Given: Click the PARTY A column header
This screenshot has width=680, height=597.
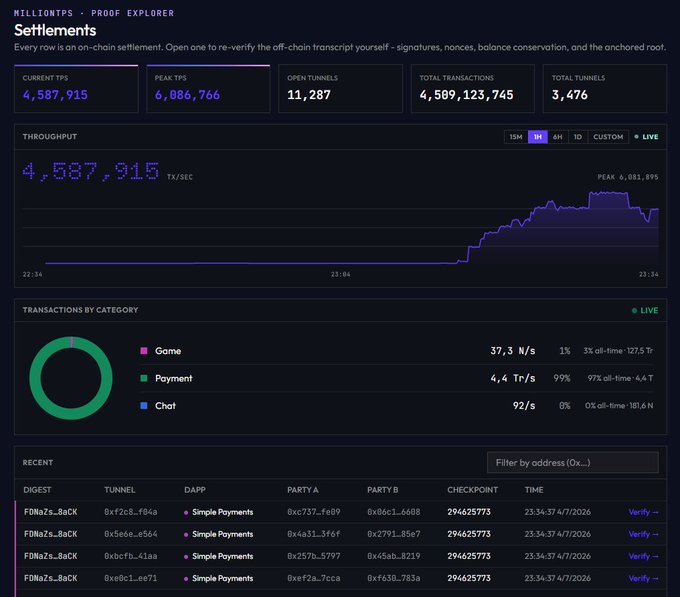Looking at the screenshot, I should 303,490.
